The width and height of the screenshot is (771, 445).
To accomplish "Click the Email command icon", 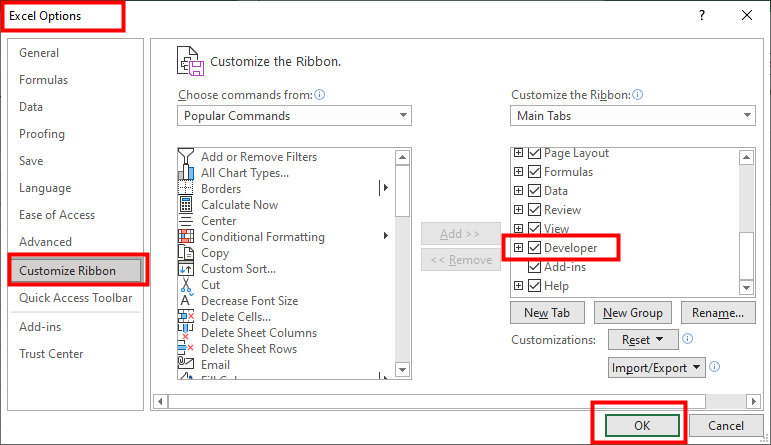I will click(186, 364).
